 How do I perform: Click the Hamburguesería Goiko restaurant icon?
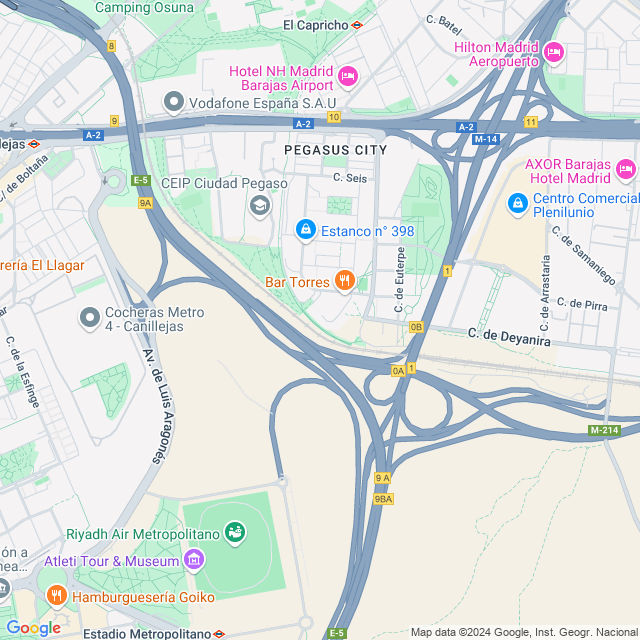pos(57,596)
